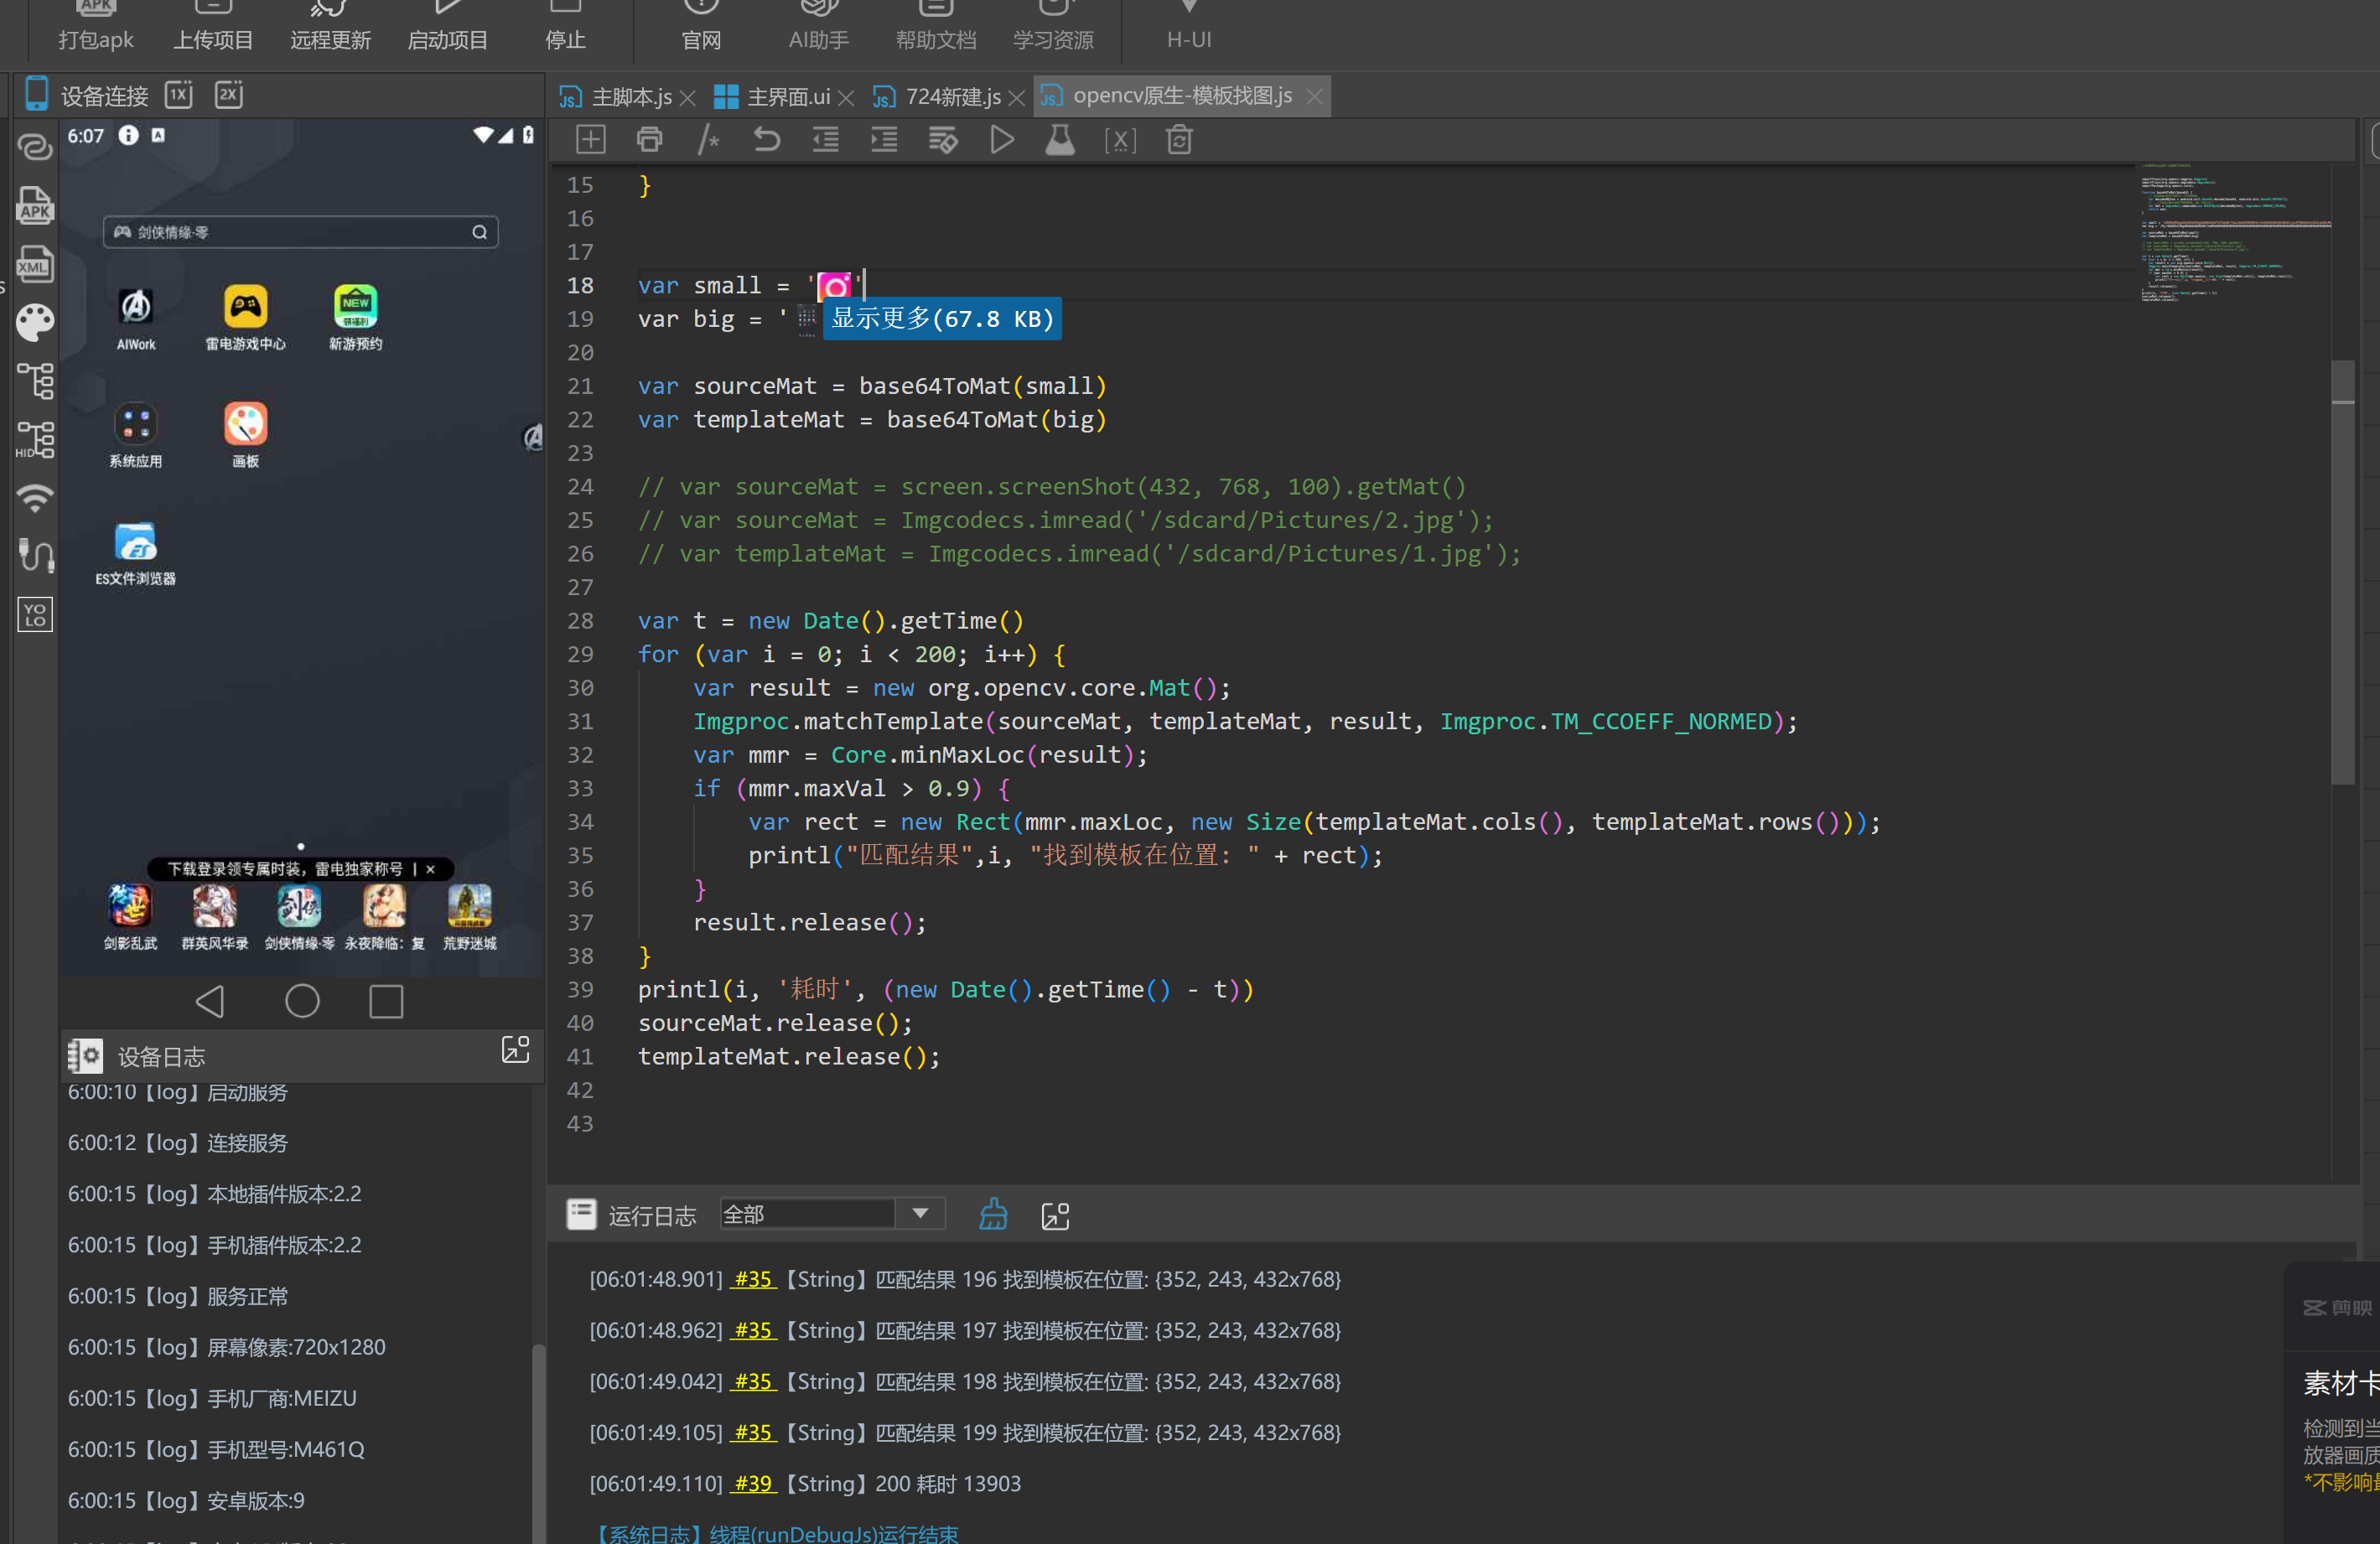Image resolution: width=2380 pixels, height=1544 pixels.
Task: Clear the run log with broom icon
Action: click(x=993, y=1214)
